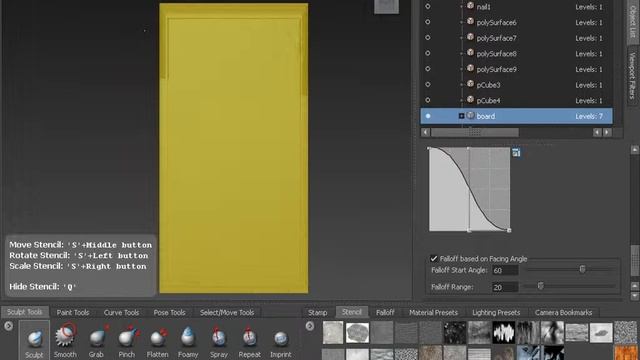Expand the board object tree node
The height and width of the screenshot is (360, 640).
(x=461, y=116)
